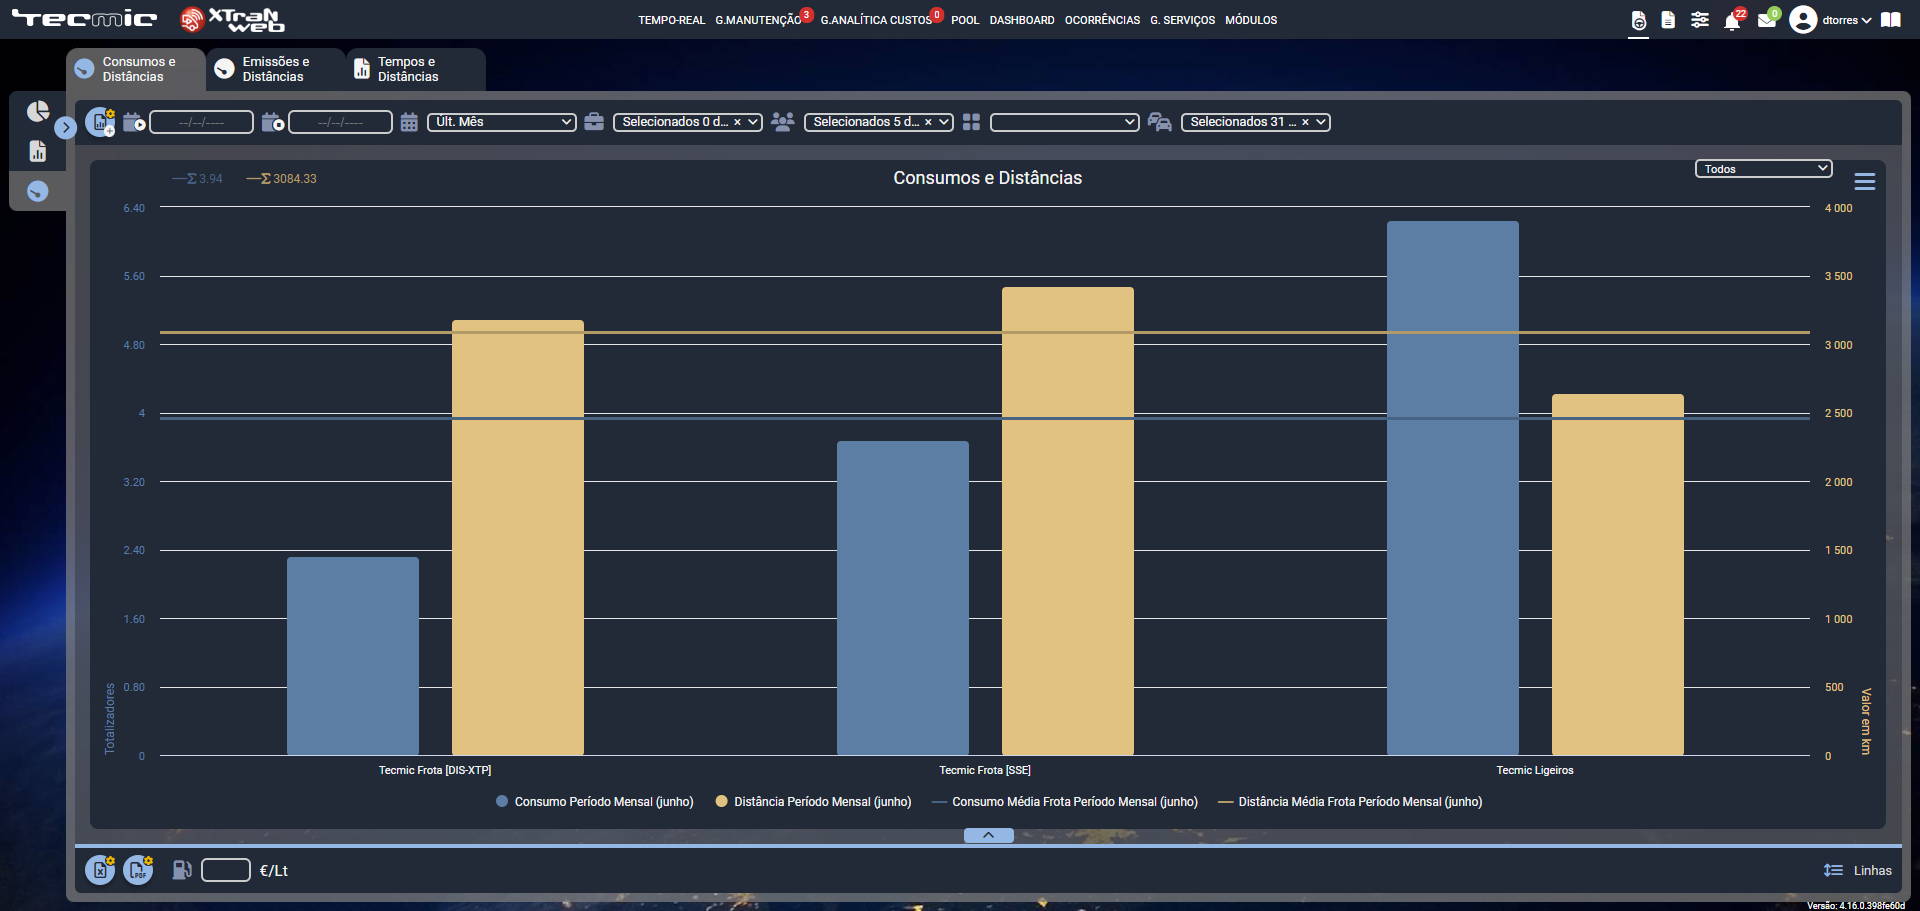This screenshot has width=1920, height=911.
Task: Click the vehicles cars icon
Action: 1160,122
